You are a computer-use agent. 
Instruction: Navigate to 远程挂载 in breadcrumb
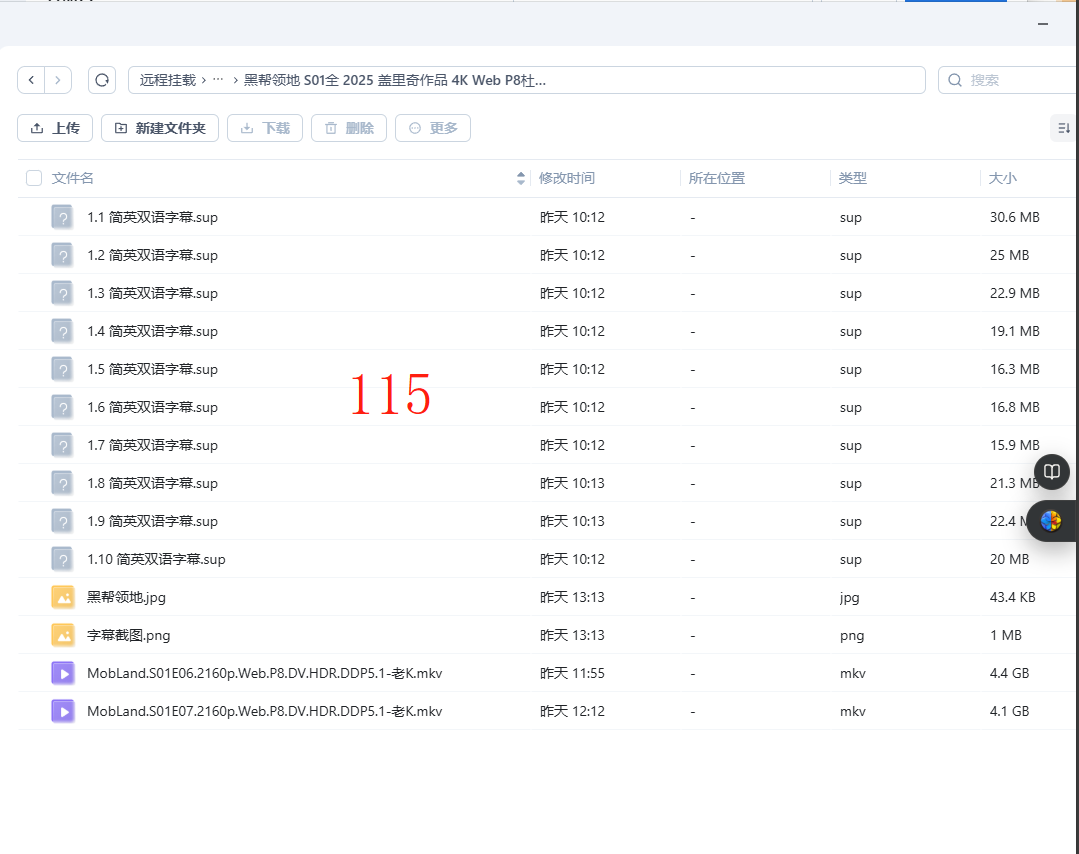pyautogui.click(x=168, y=80)
